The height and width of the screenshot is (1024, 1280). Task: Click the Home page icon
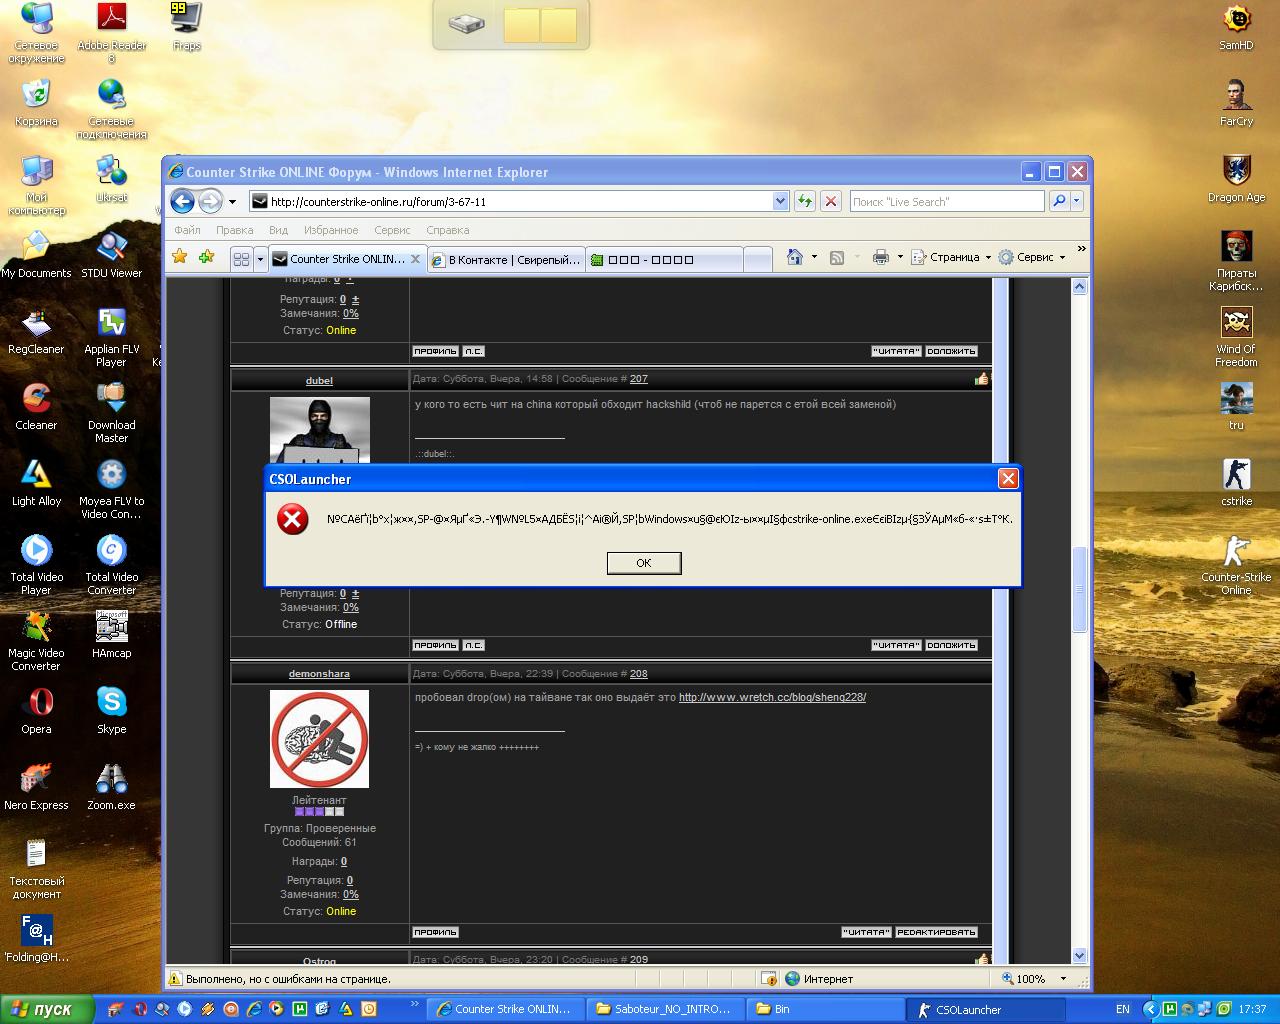click(795, 257)
